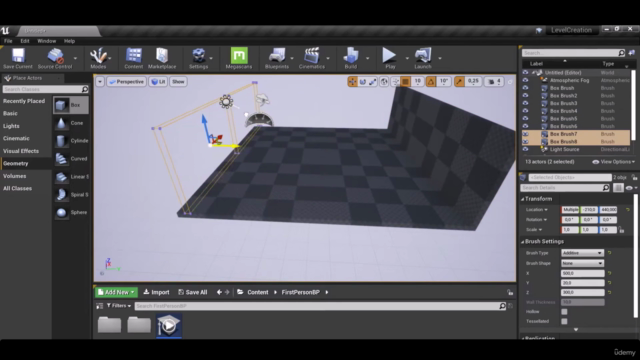Screen dimensions: 640x360
Task: Click the Import button
Action: [x=156, y=292]
